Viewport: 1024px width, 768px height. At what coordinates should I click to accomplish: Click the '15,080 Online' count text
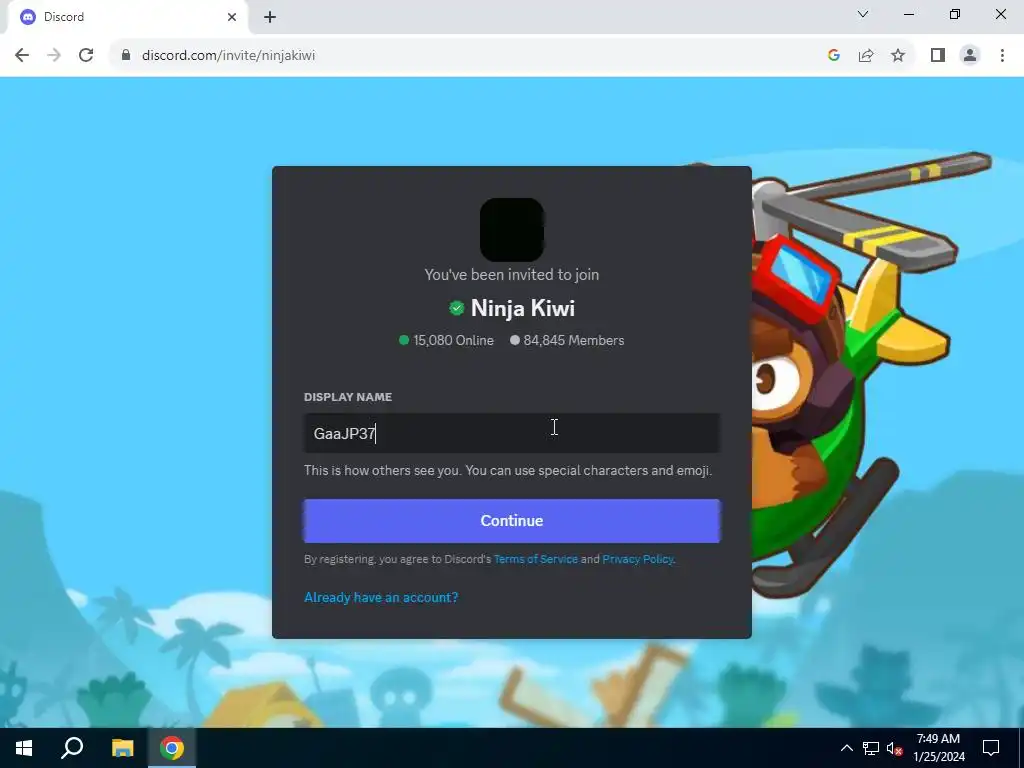(453, 340)
